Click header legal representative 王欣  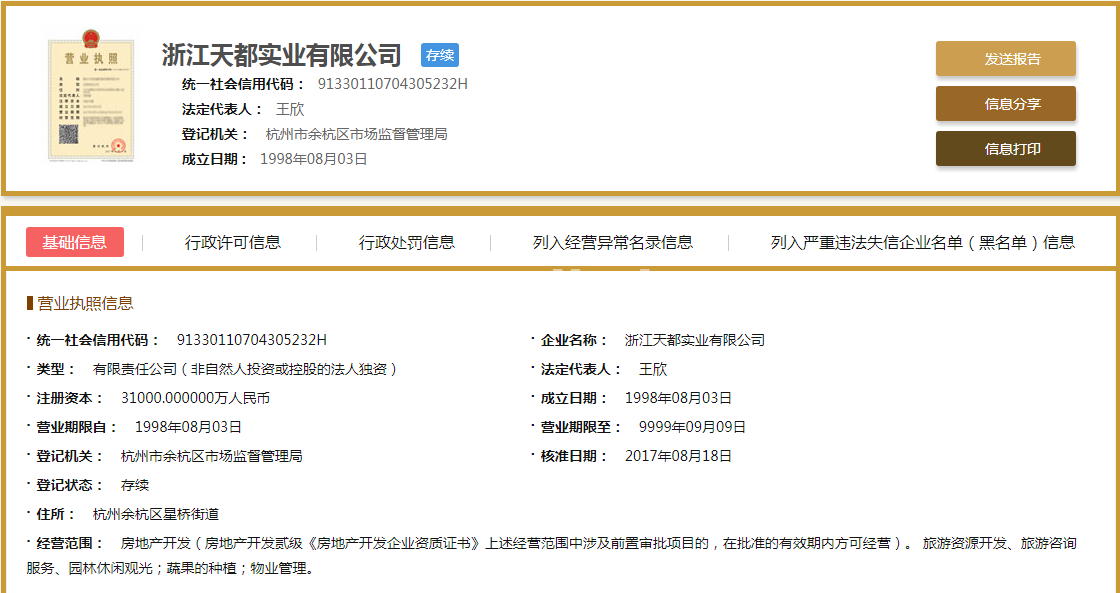coord(290,109)
